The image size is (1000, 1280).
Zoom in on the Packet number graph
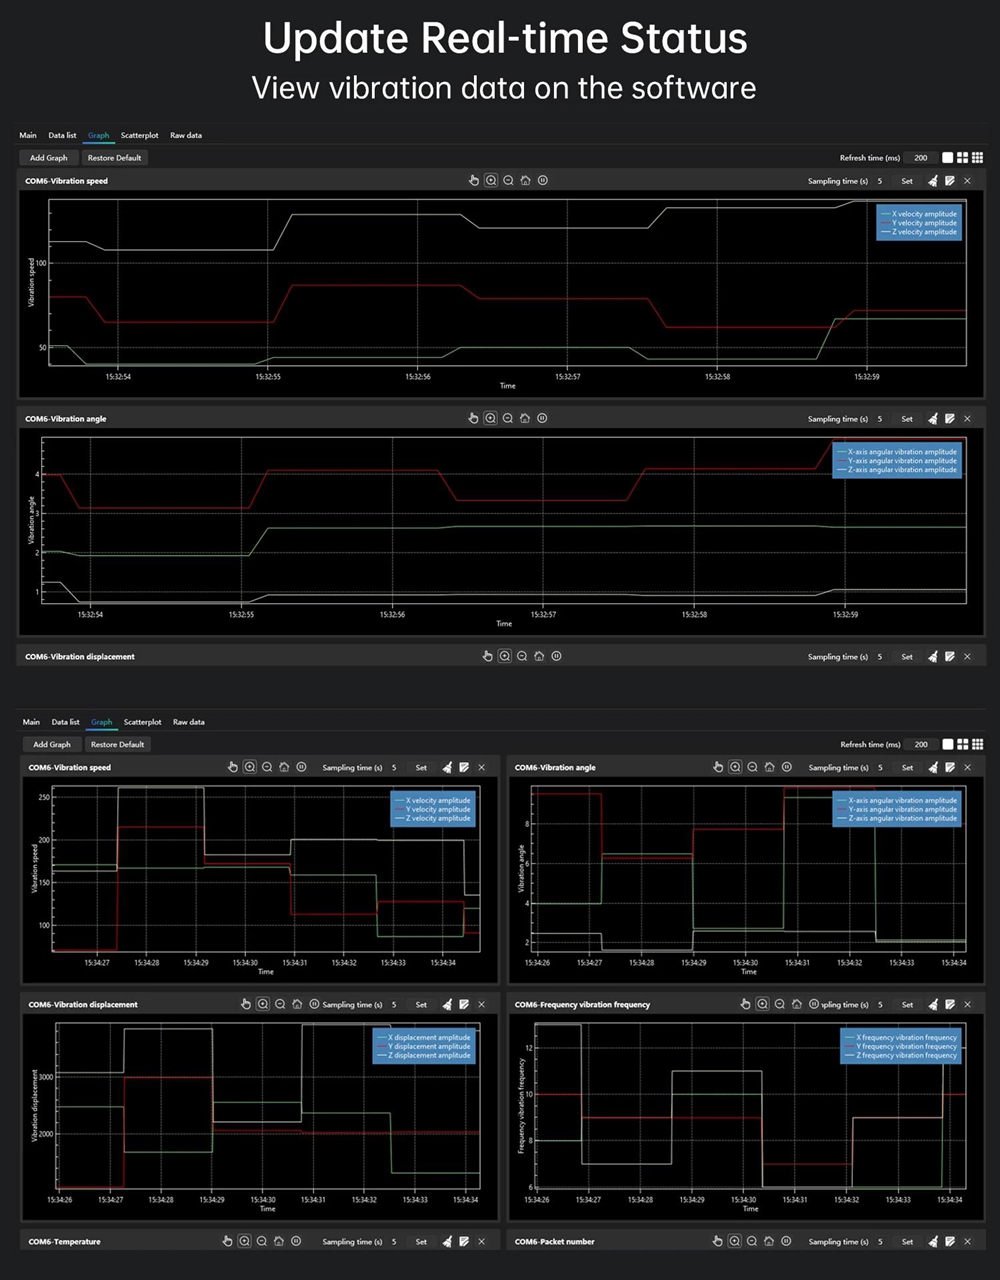coord(735,1241)
